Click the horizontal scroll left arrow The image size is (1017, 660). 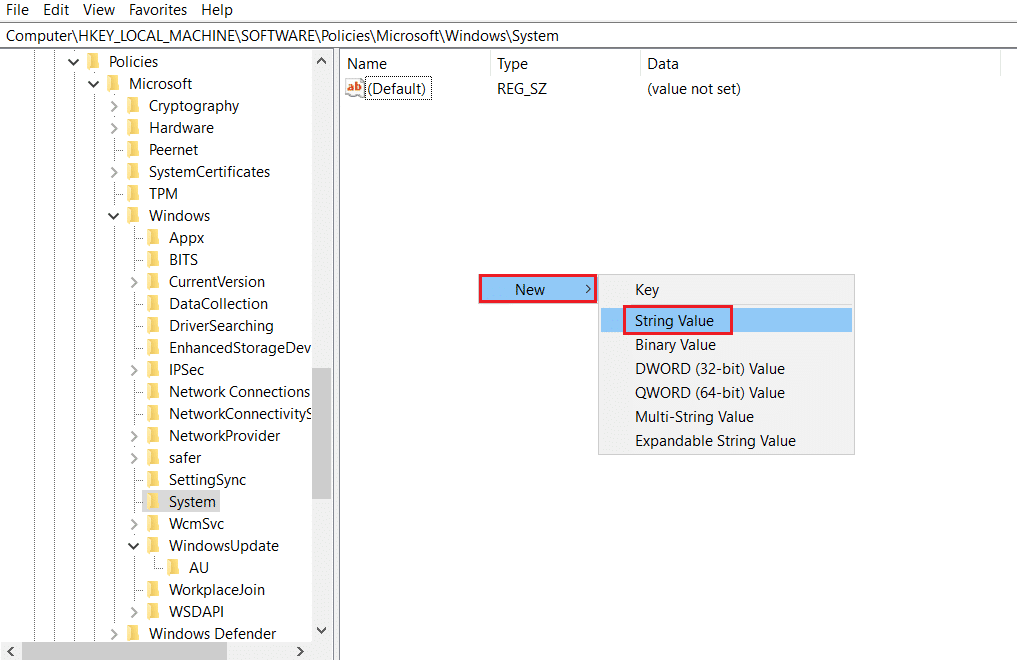click(x=10, y=651)
